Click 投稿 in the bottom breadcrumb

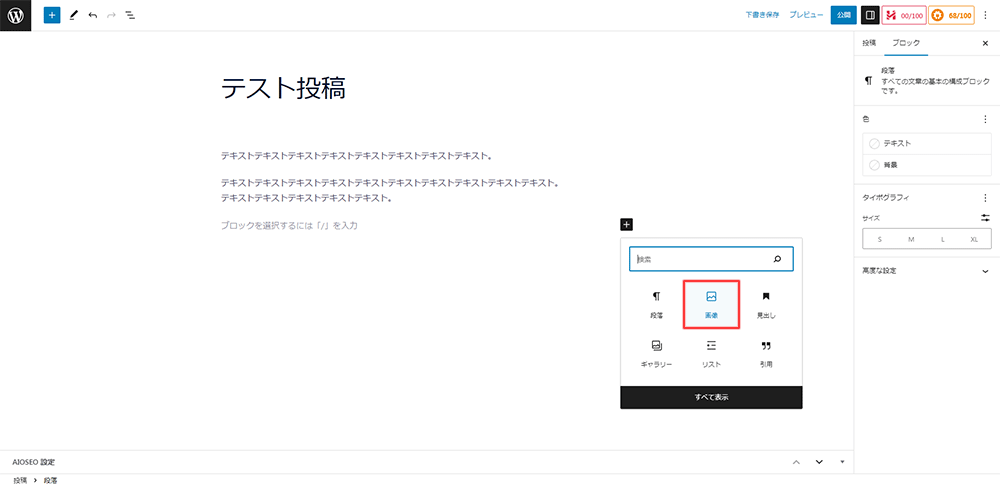coord(20,480)
